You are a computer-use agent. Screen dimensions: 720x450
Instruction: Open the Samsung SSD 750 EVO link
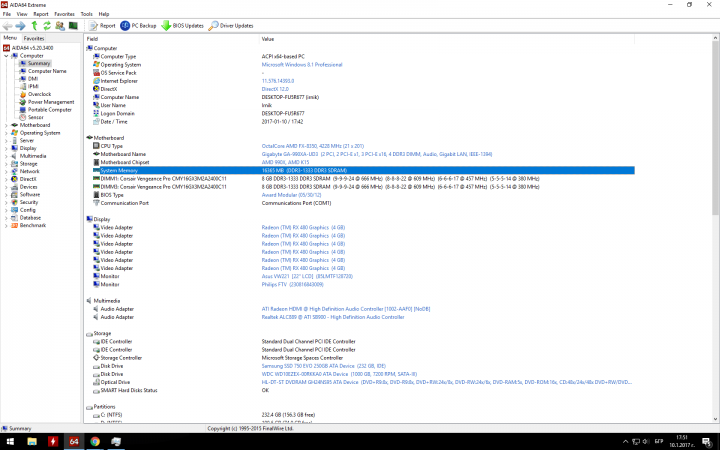[x=324, y=366]
